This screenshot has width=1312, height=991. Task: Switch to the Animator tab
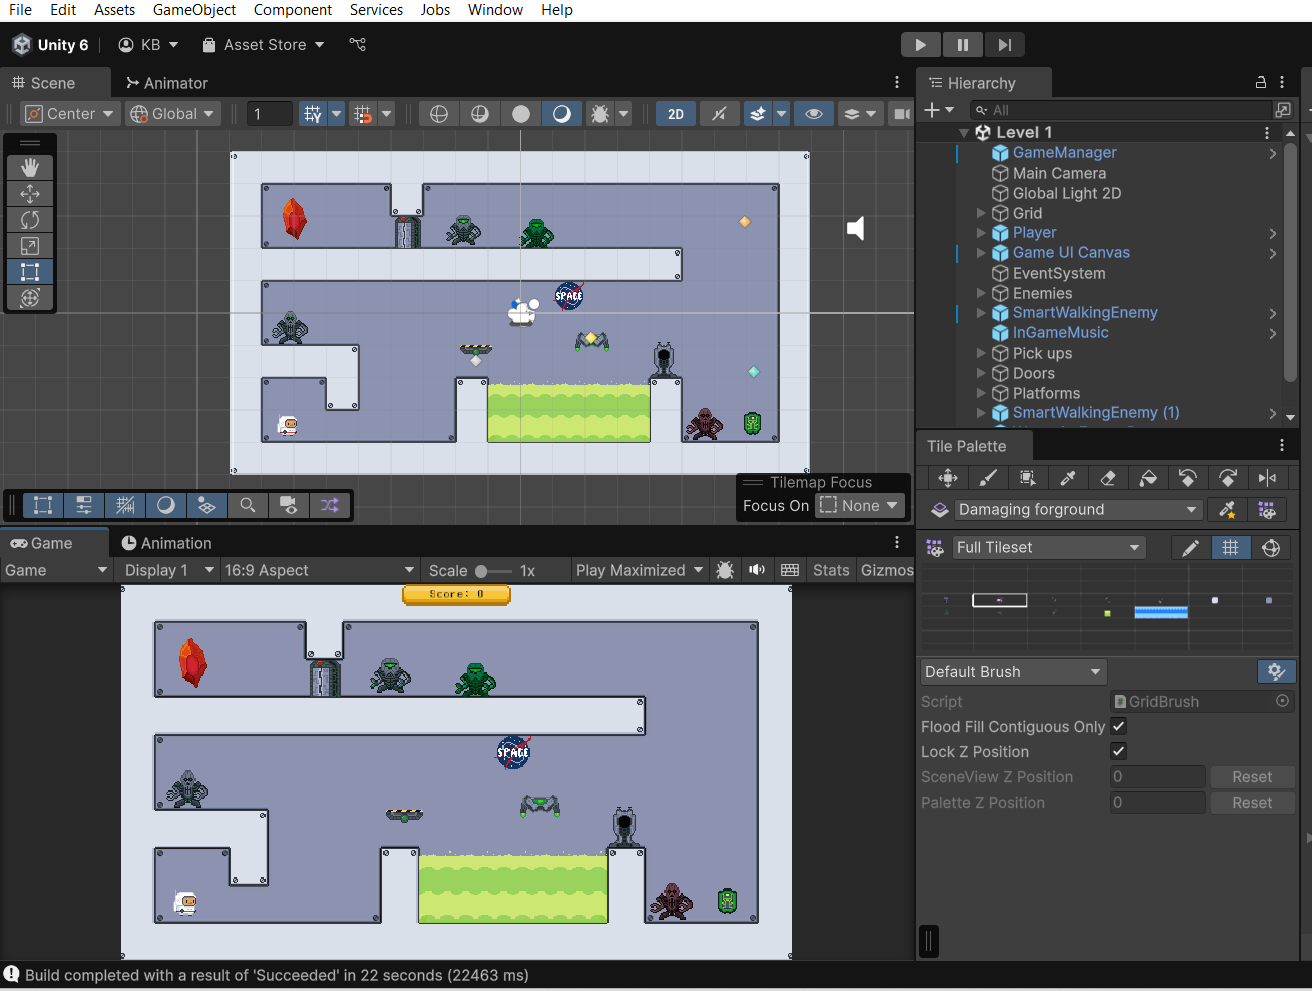click(x=166, y=83)
